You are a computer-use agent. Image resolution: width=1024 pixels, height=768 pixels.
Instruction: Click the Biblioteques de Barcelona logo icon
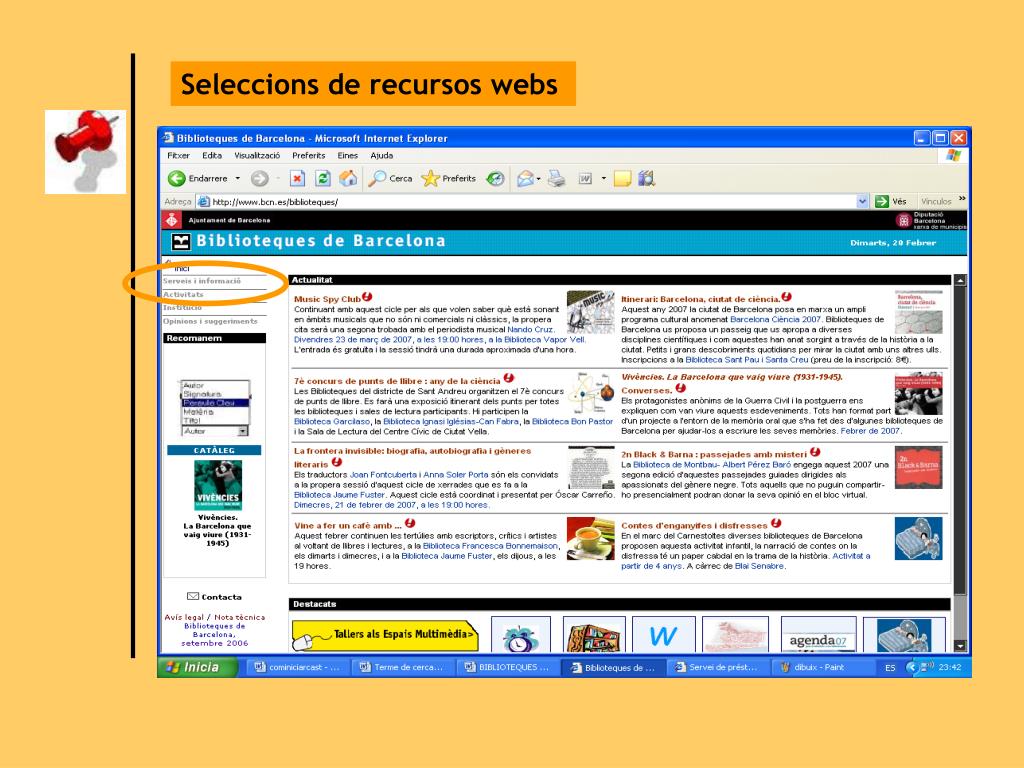tap(180, 242)
